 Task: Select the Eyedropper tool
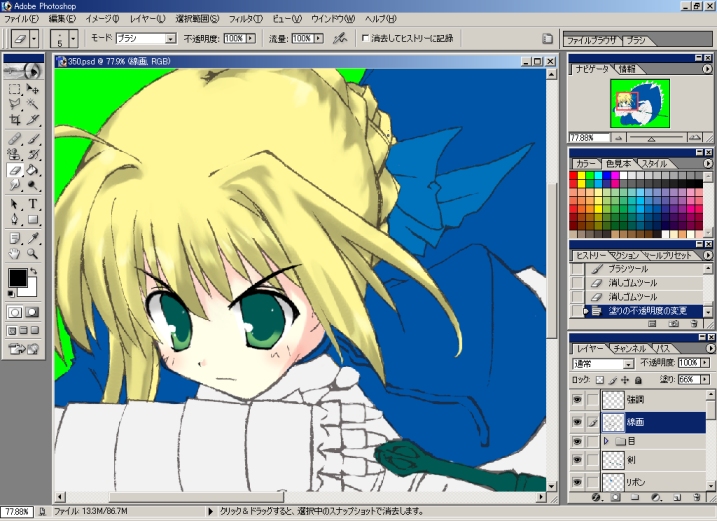pos(32,238)
